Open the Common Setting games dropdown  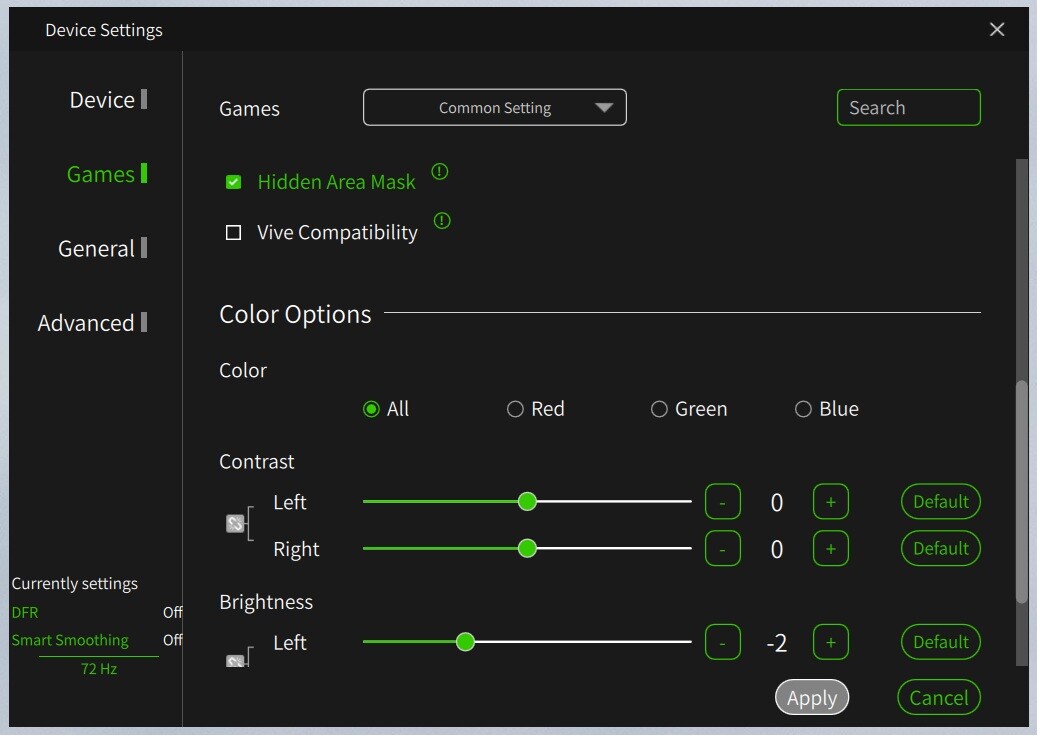click(495, 108)
